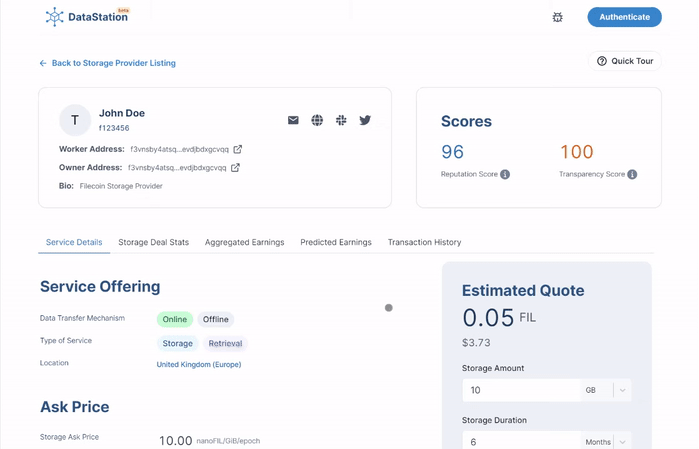Click the Online transfer mechanism tag
The height and width of the screenshot is (449, 699).
coord(175,319)
